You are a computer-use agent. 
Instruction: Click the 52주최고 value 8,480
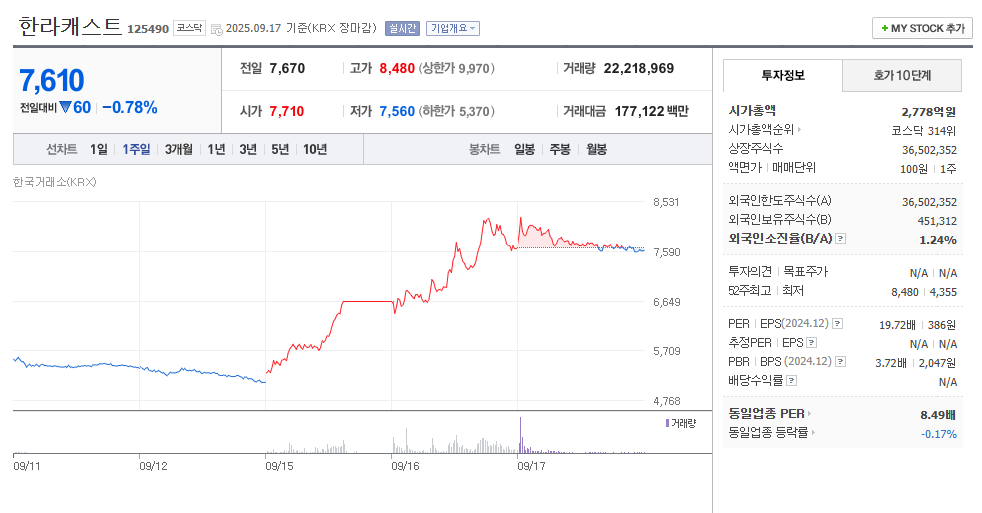pyautogui.click(x=905, y=292)
